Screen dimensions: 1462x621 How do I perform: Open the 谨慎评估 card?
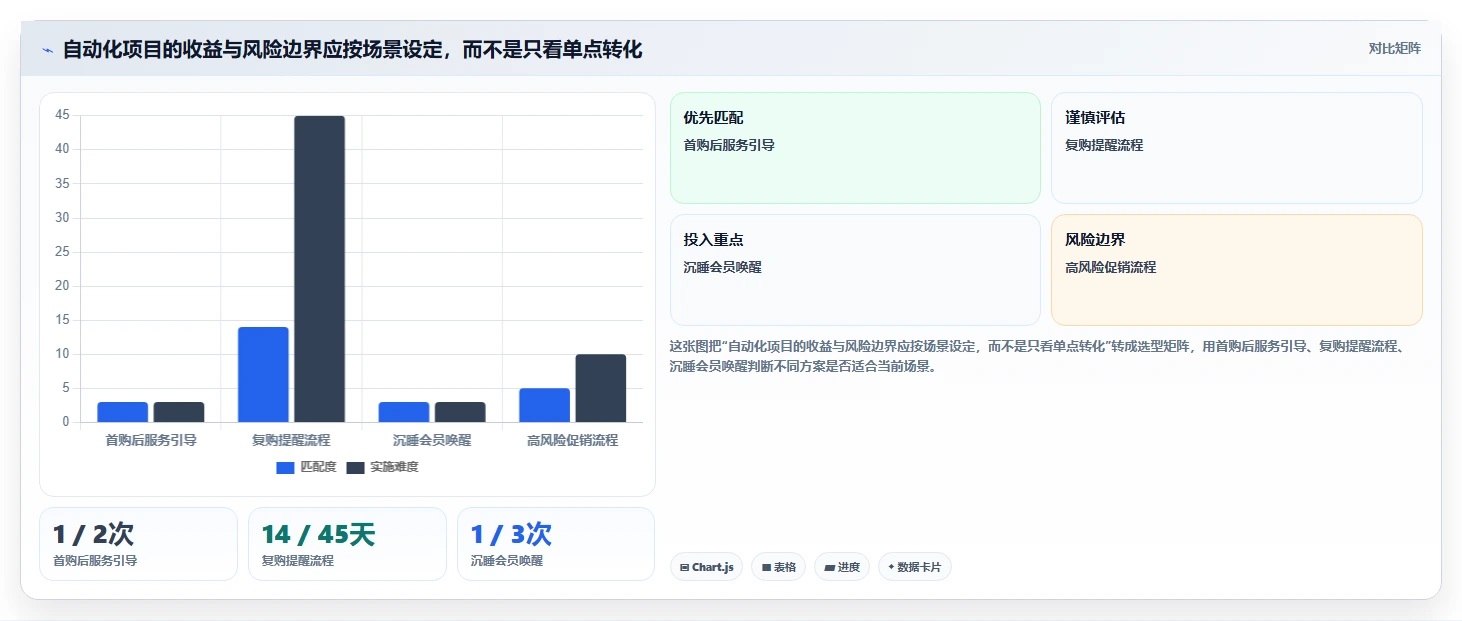[x=1237, y=148]
